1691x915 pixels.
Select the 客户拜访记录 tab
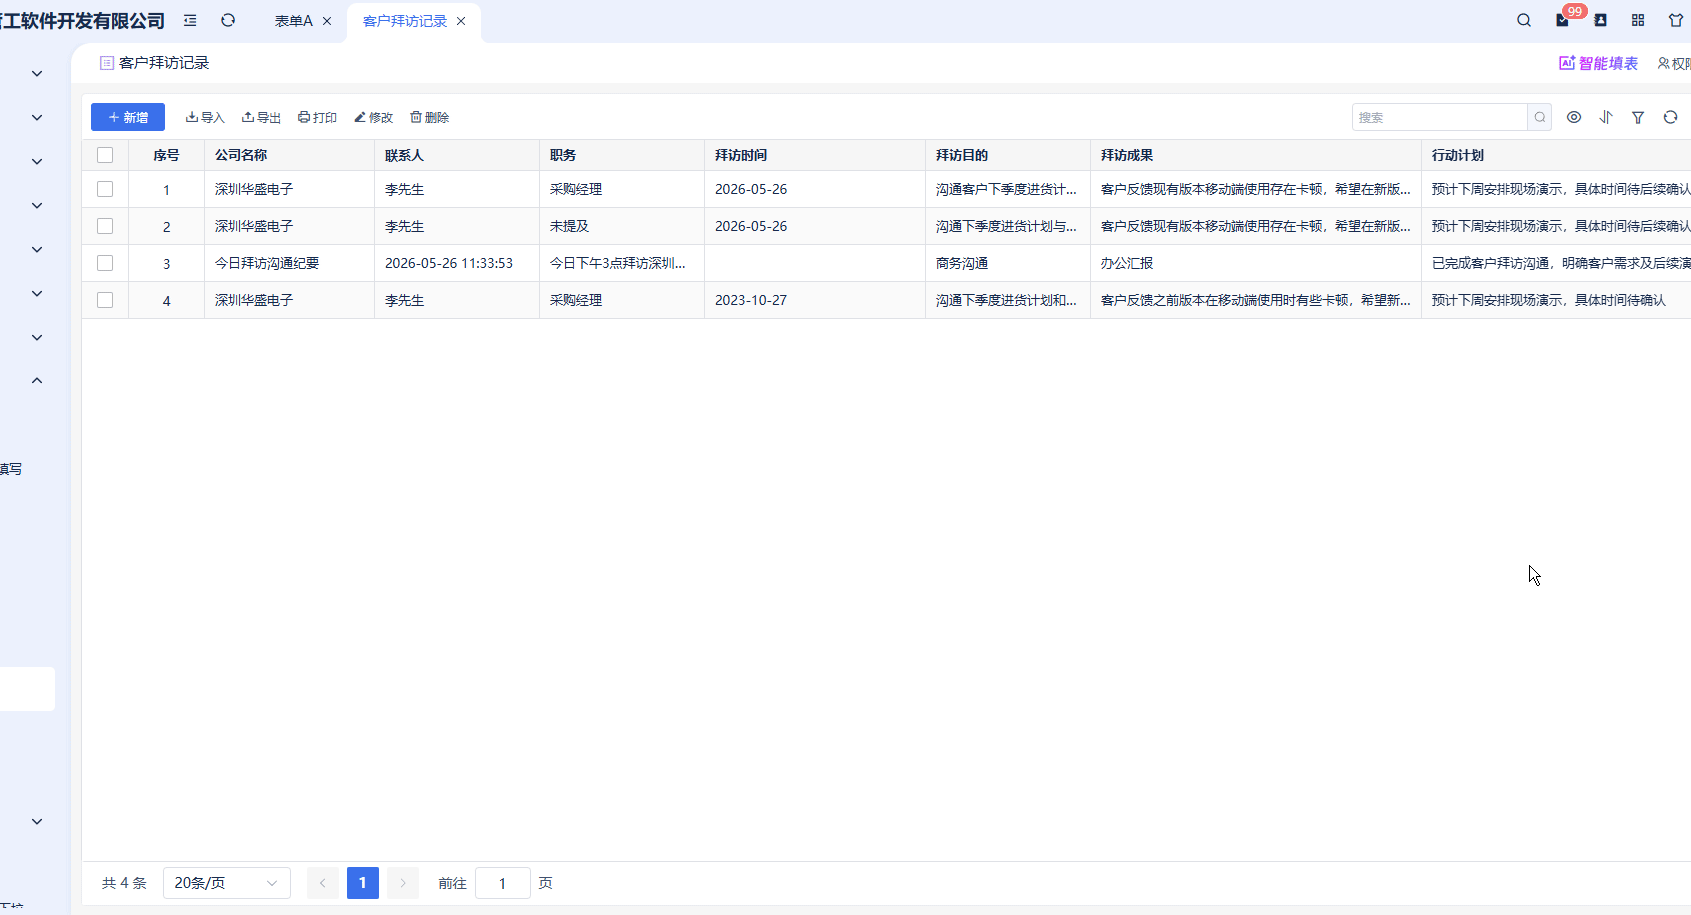coord(404,21)
